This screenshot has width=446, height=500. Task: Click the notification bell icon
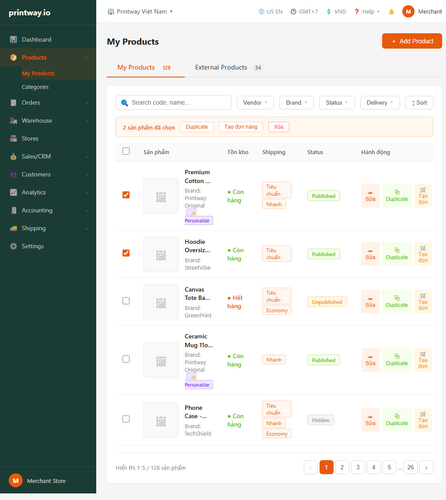391,12
